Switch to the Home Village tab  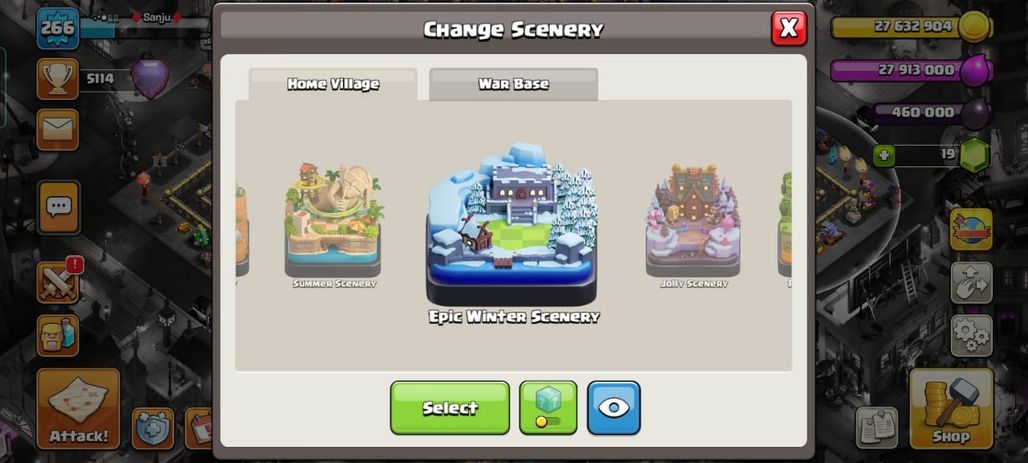coord(333,84)
